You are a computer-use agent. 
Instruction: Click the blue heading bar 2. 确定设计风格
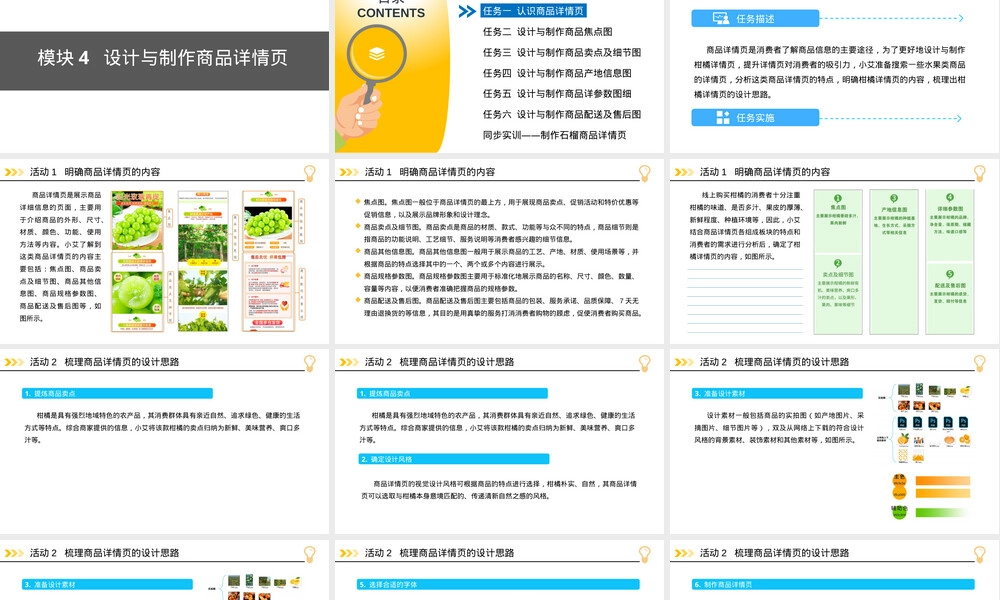click(x=453, y=459)
